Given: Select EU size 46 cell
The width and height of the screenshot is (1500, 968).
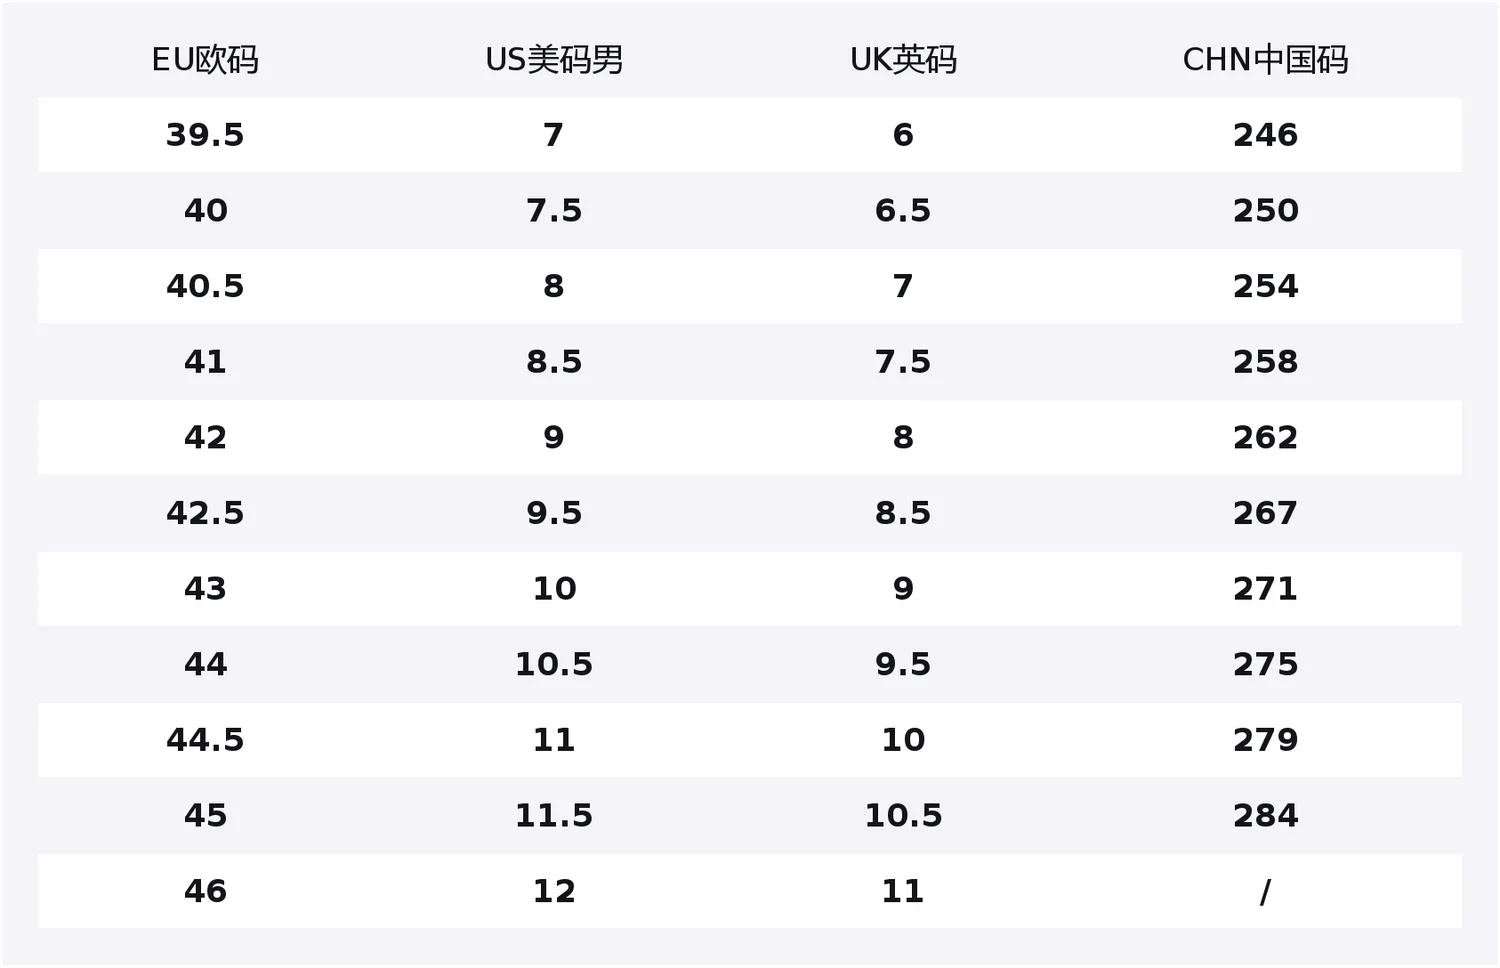Looking at the screenshot, I should 205,891.
